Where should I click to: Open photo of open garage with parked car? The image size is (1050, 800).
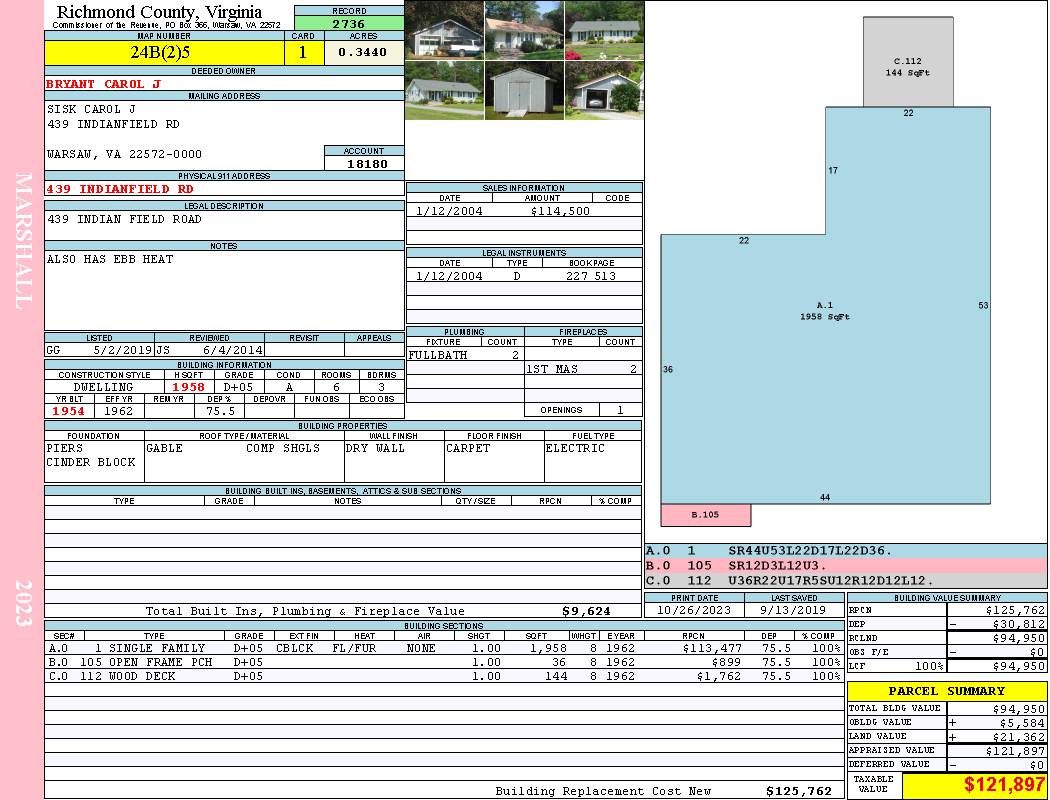point(604,90)
